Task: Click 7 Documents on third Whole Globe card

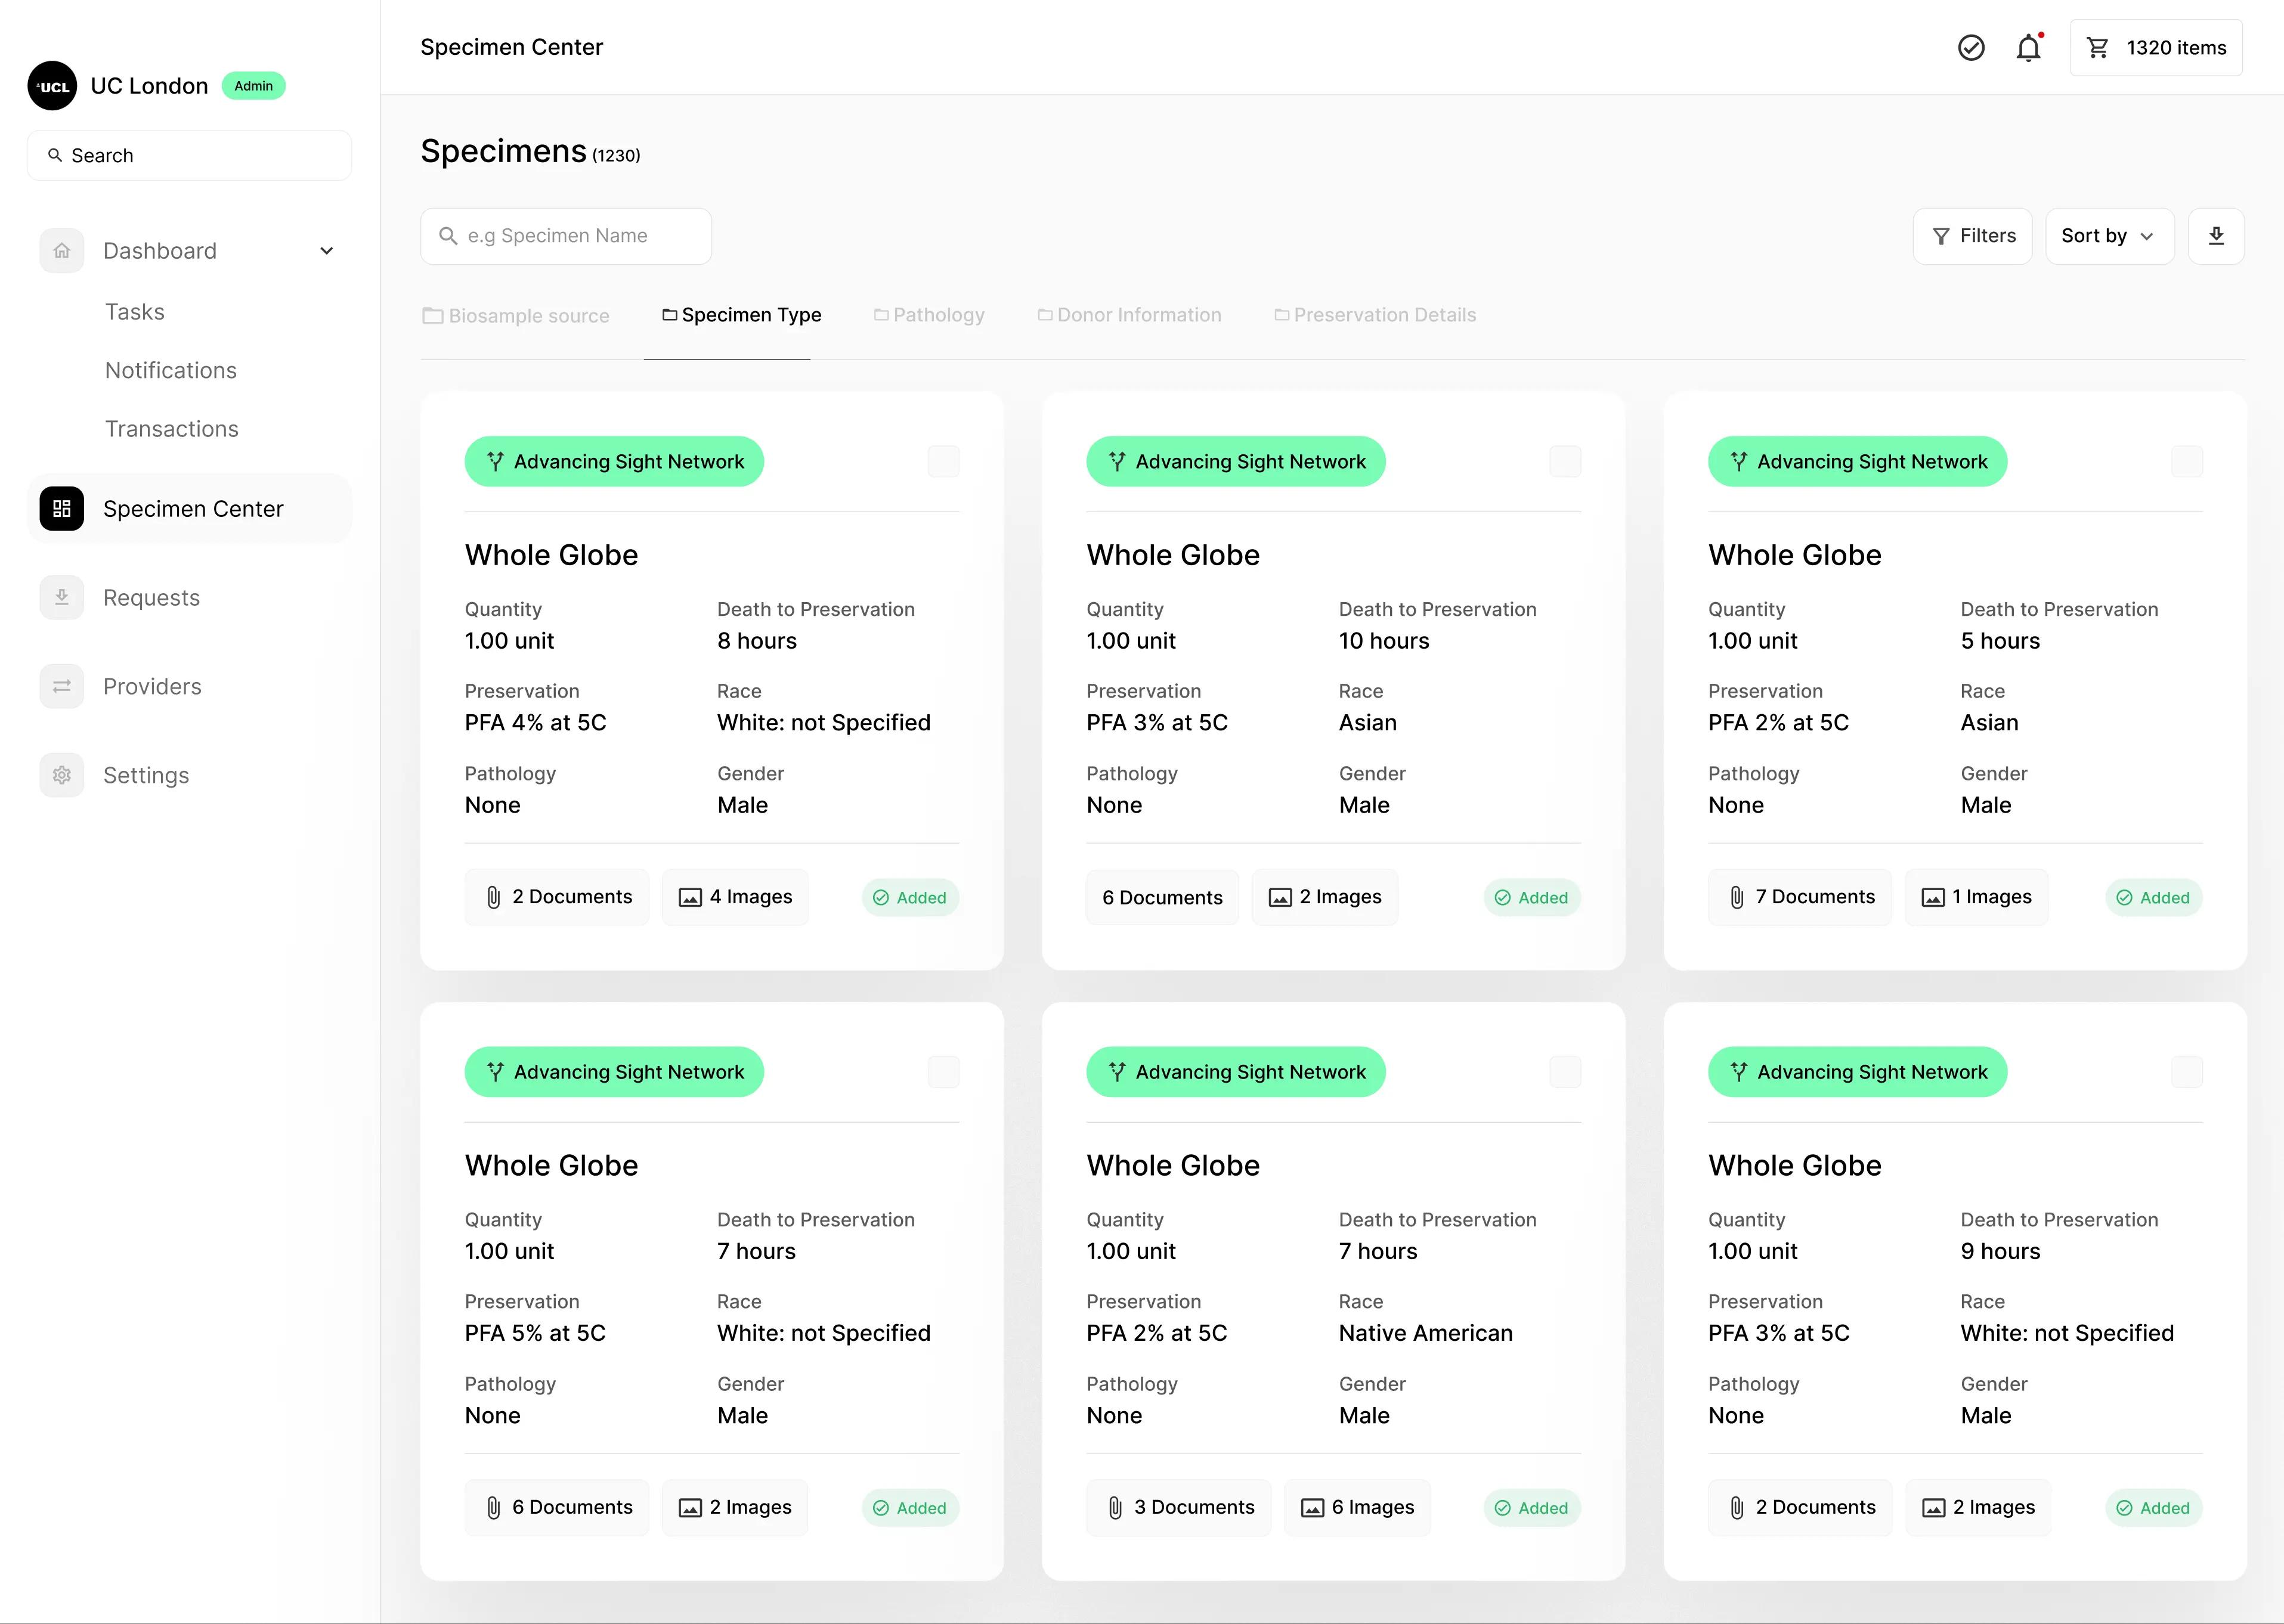Action: click(1802, 897)
